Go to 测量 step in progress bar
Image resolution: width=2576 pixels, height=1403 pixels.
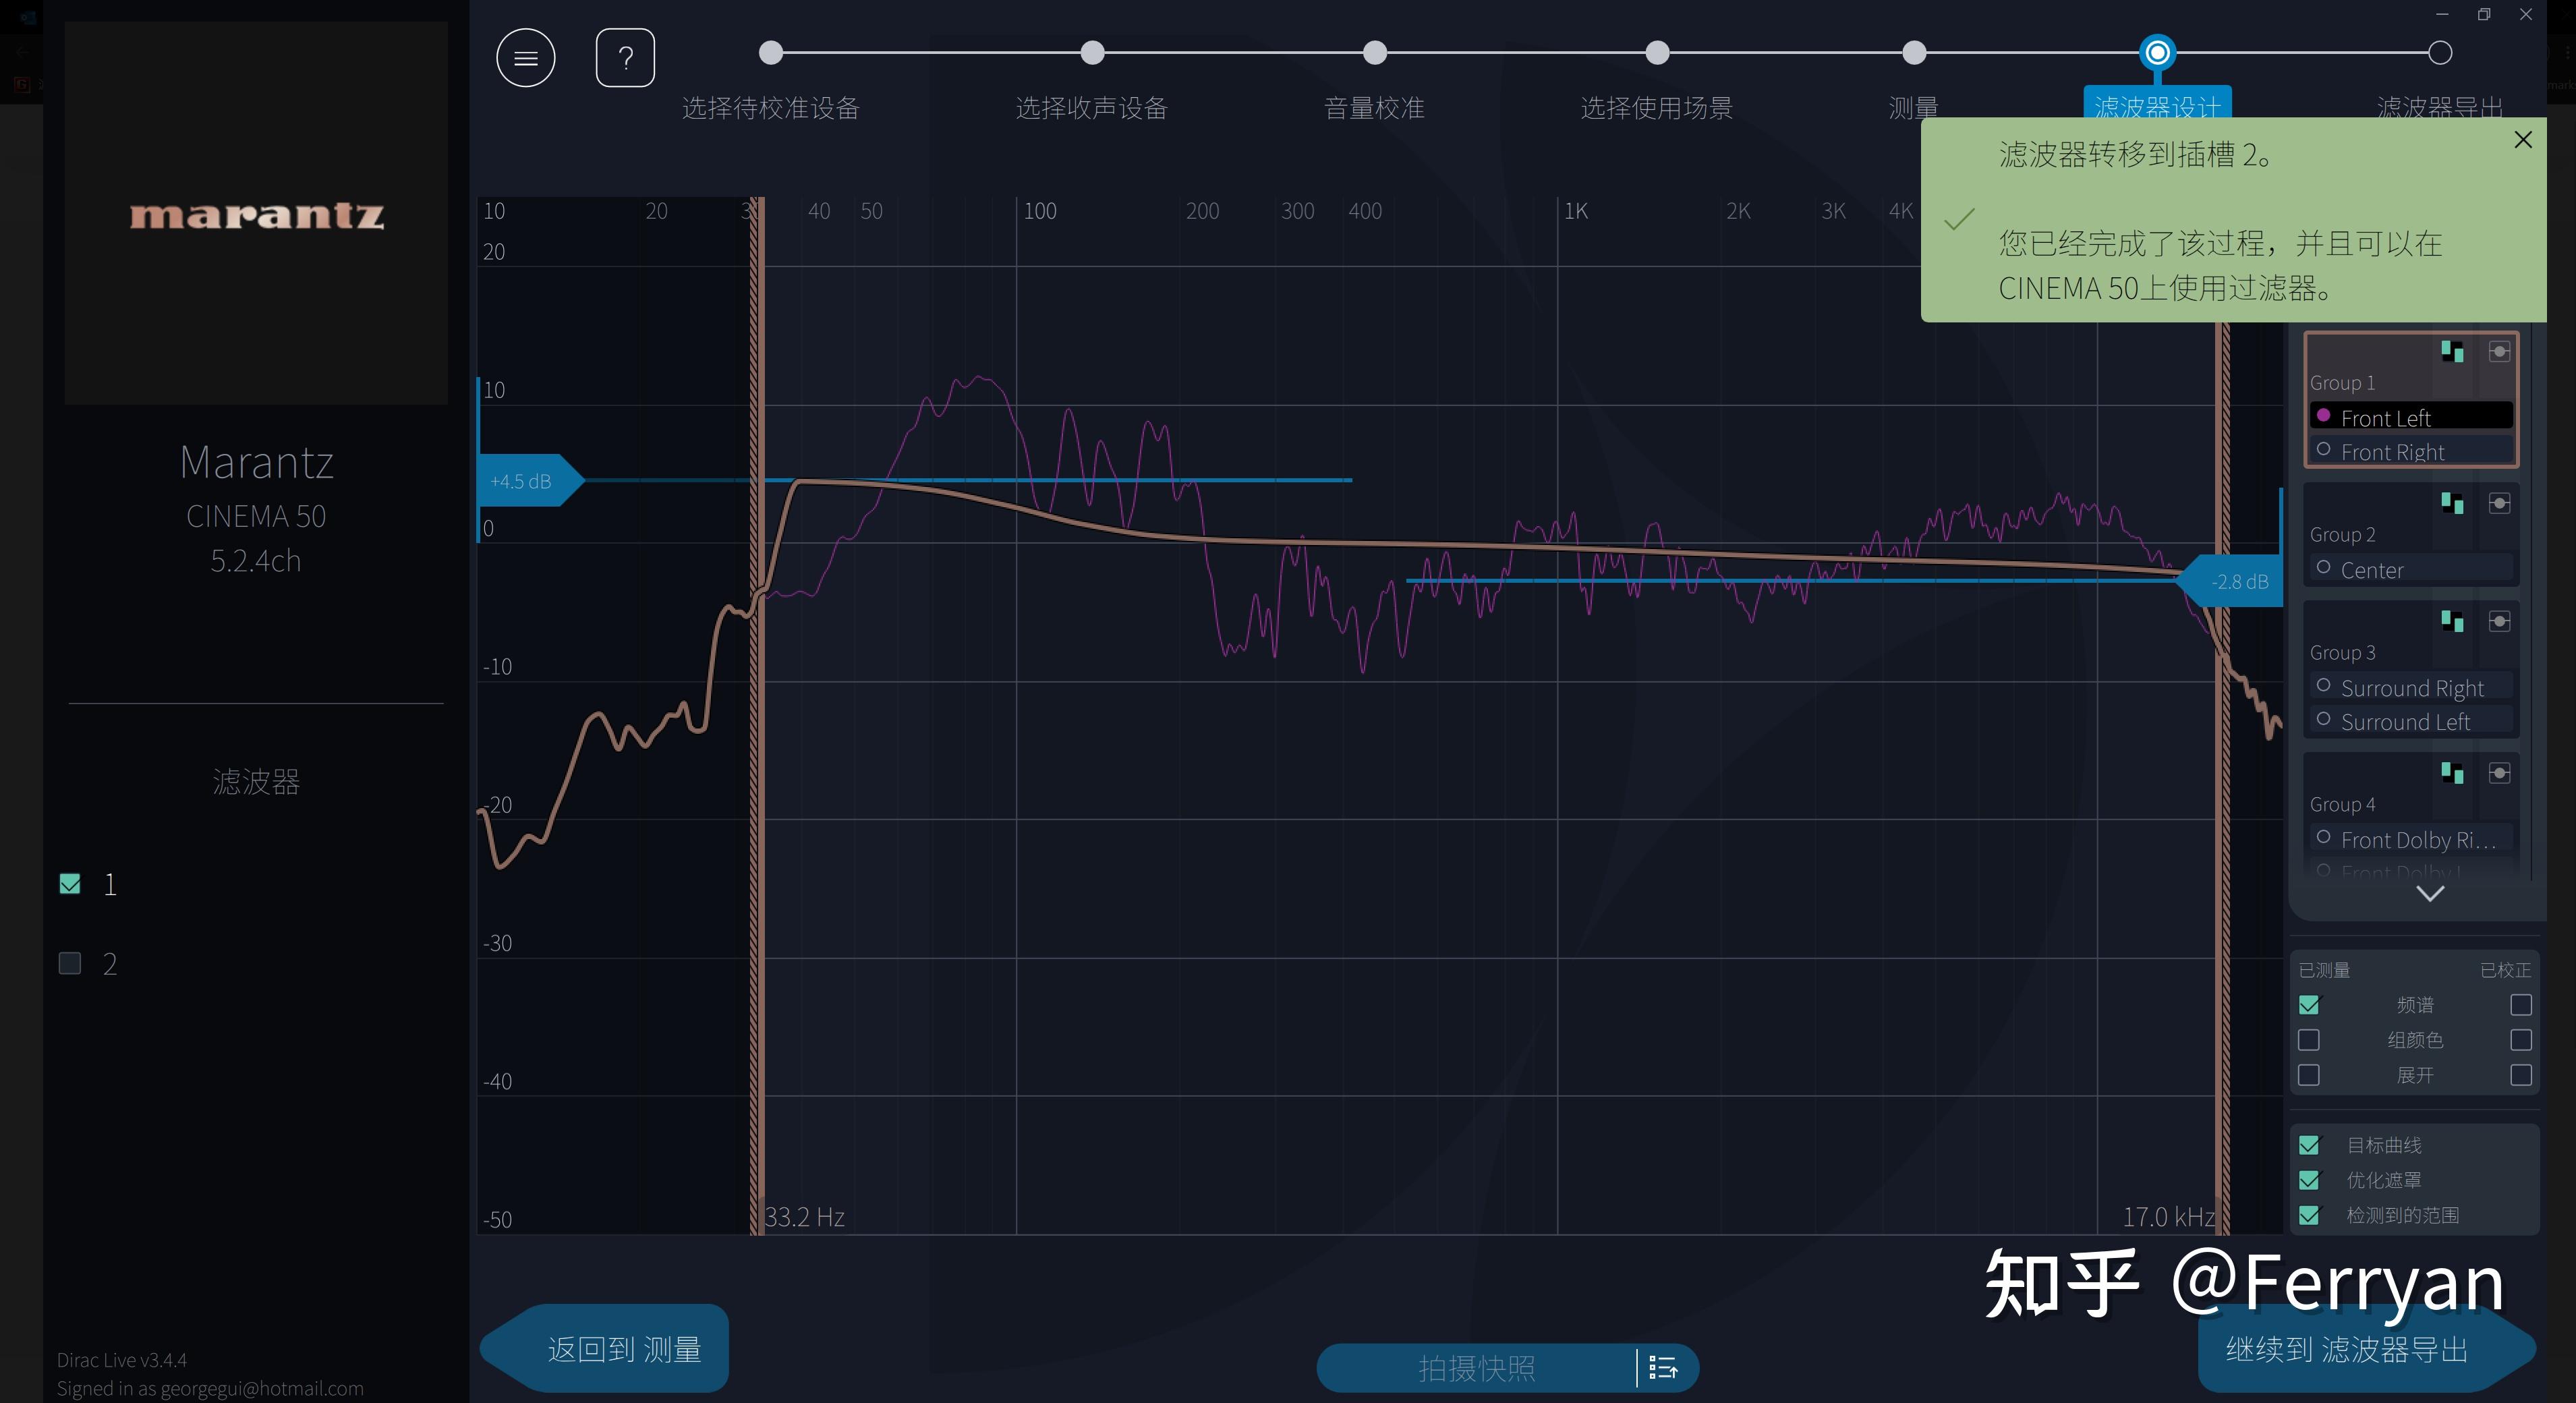[1913, 53]
